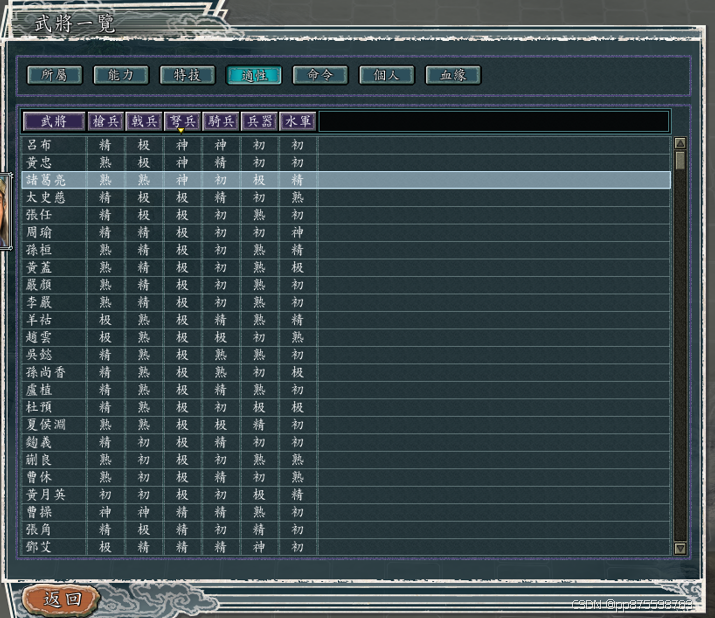Select the 夏侯淵 row

(346, 425)
